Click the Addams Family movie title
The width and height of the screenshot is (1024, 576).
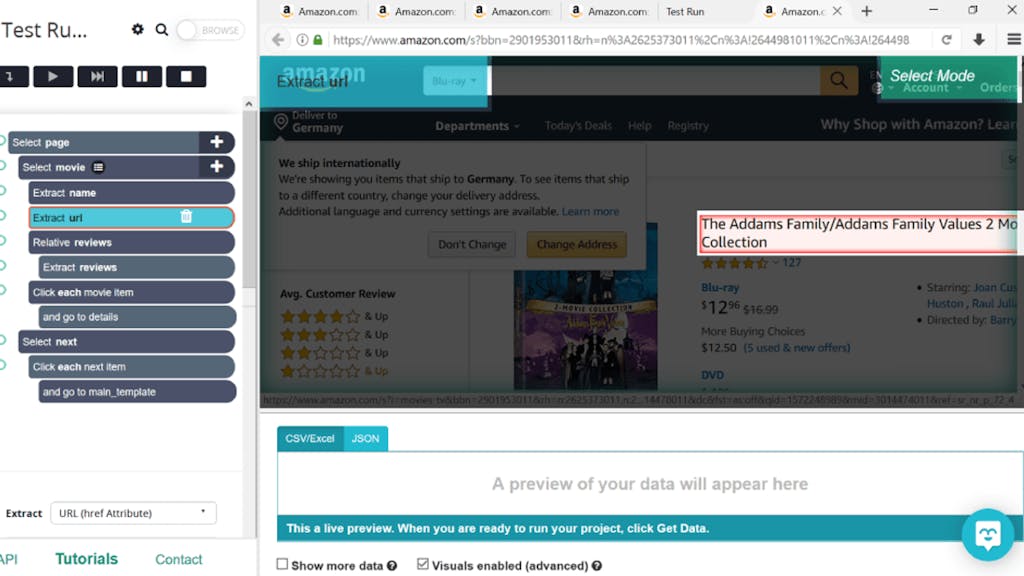tap(858, 232)
